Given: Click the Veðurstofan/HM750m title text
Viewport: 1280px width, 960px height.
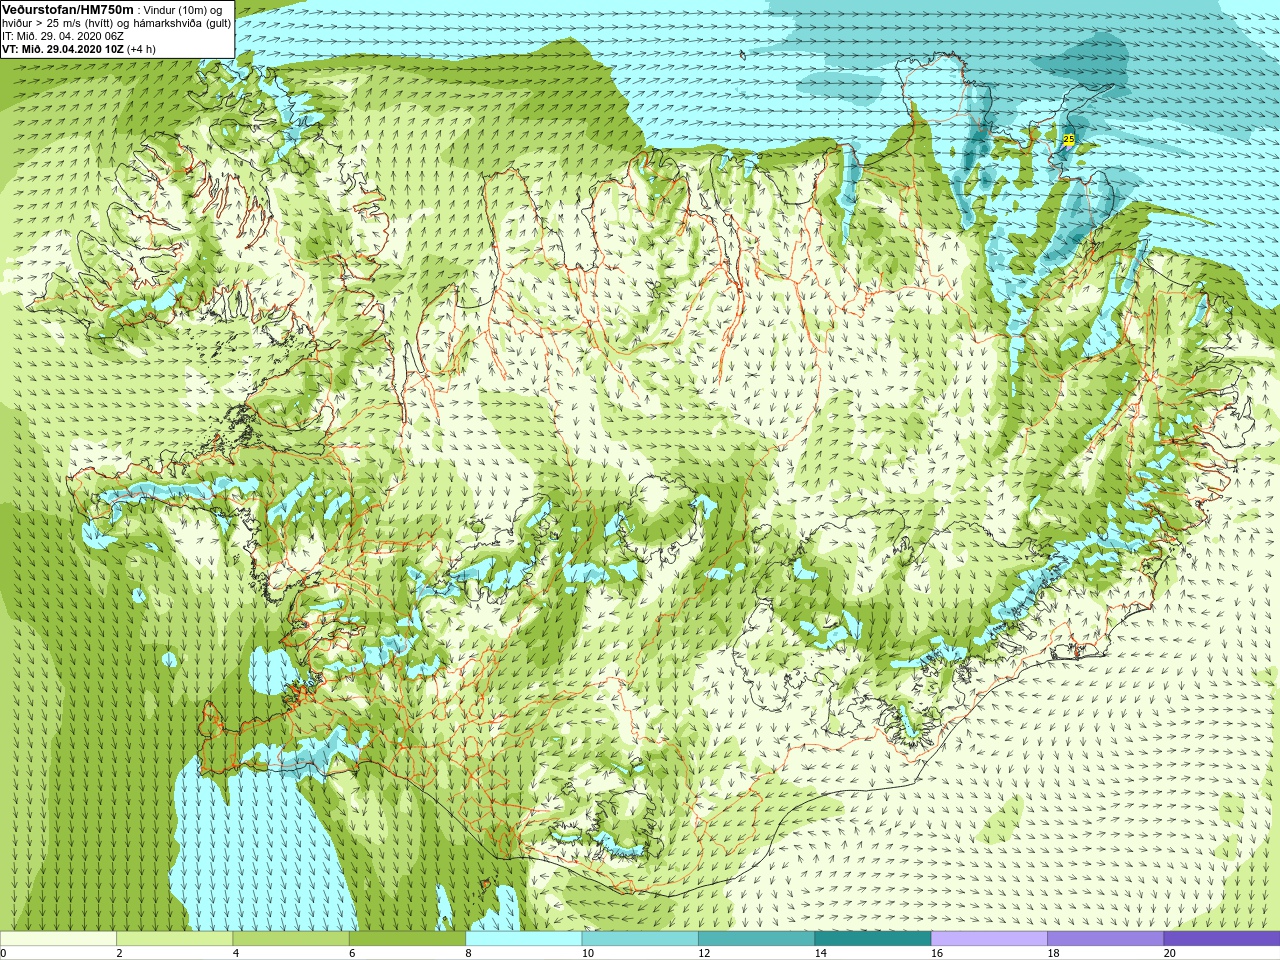Looking at the screenshot, I should tap(67, 9).
